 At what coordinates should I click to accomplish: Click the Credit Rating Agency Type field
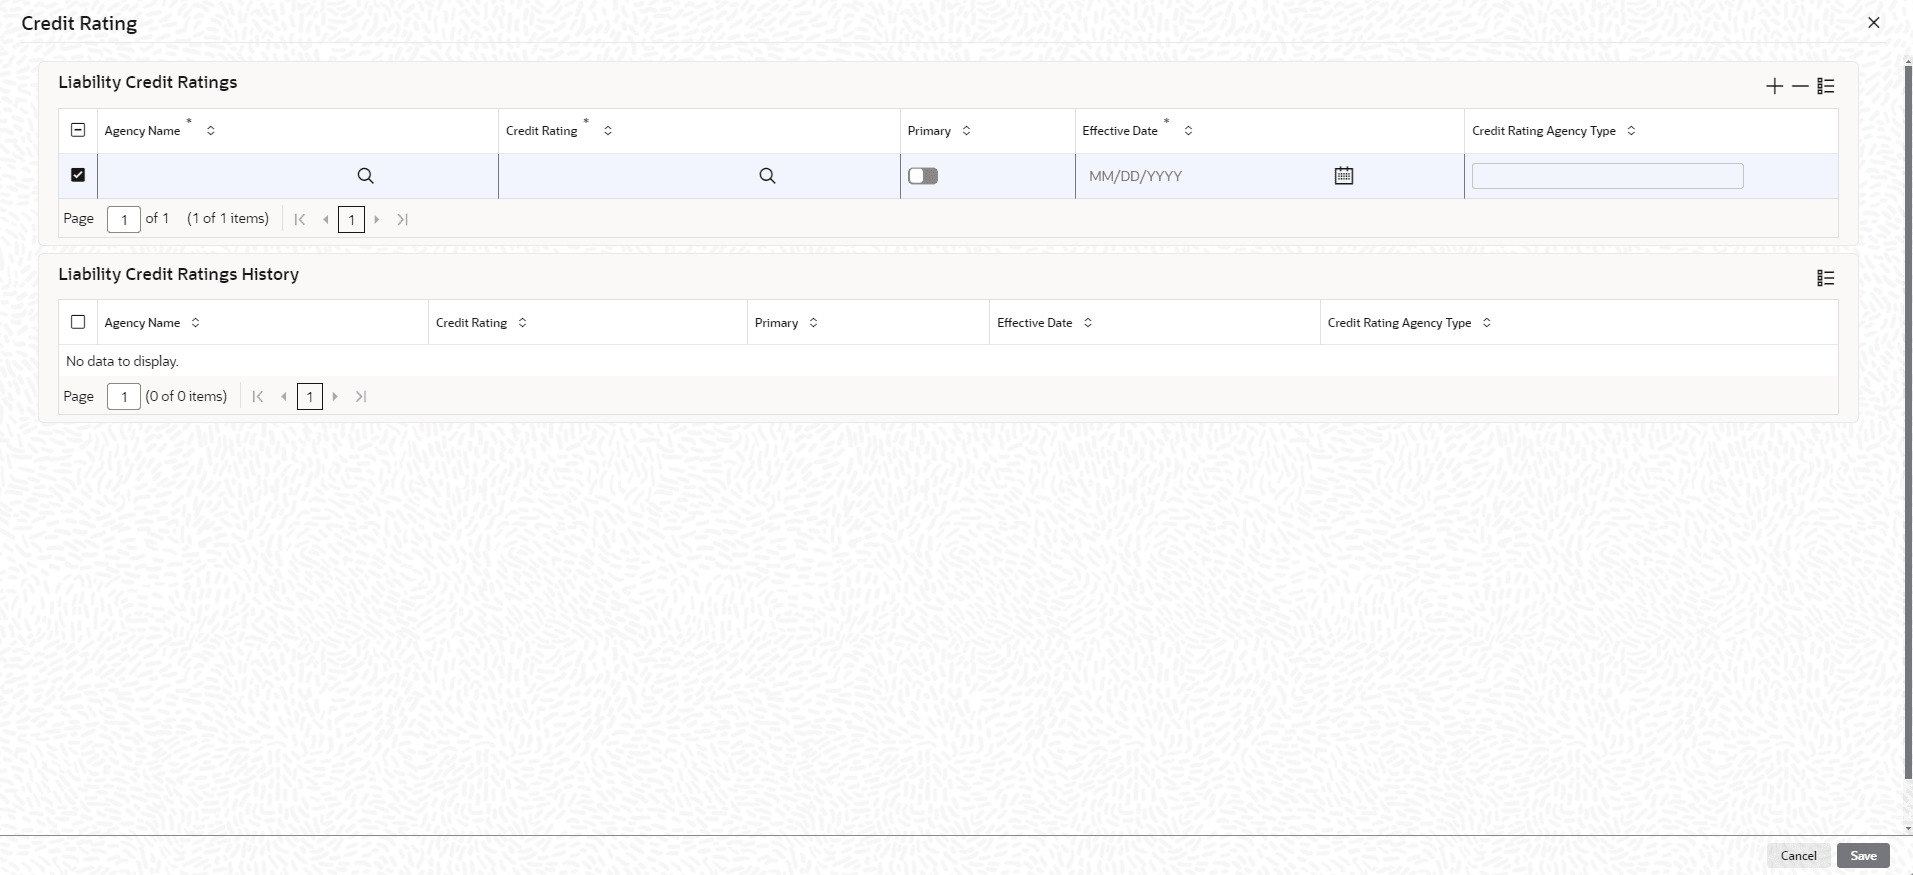point(1607,176)
